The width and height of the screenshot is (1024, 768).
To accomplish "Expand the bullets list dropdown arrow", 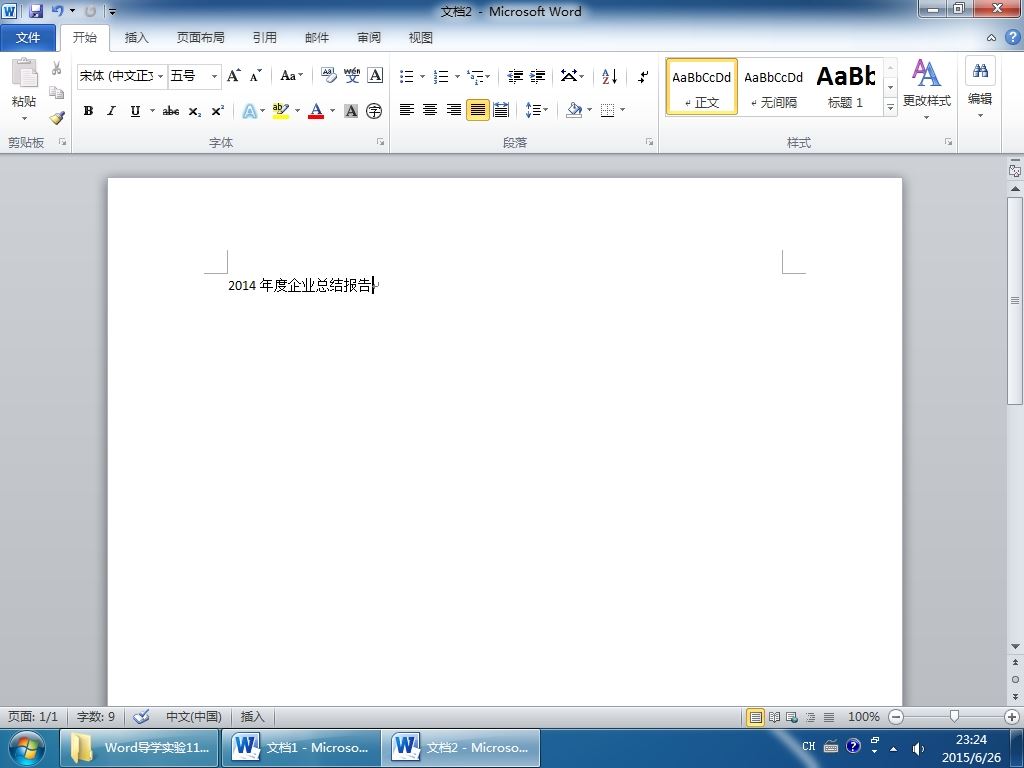I will [423, 76].
